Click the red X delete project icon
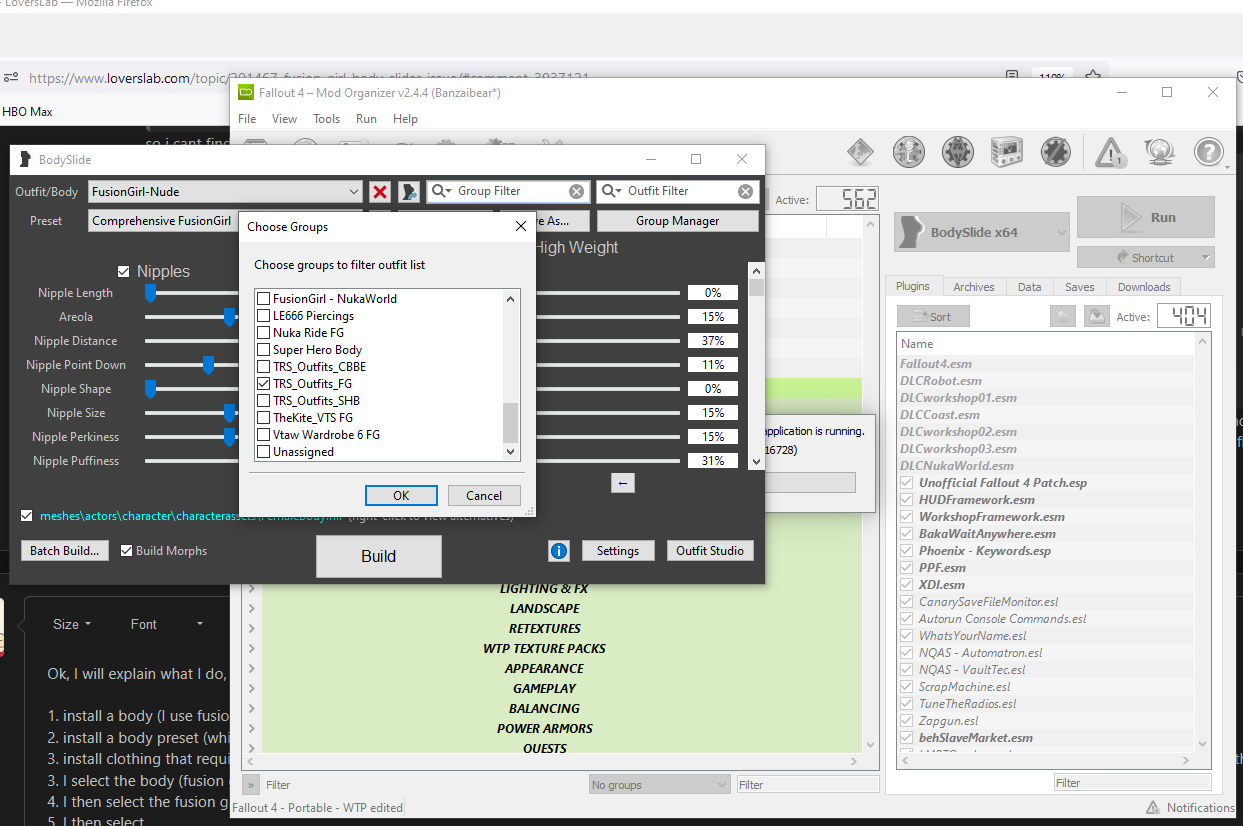This screenshot has width=1243, height=826. pyautogui.click(x=380, y=192)
